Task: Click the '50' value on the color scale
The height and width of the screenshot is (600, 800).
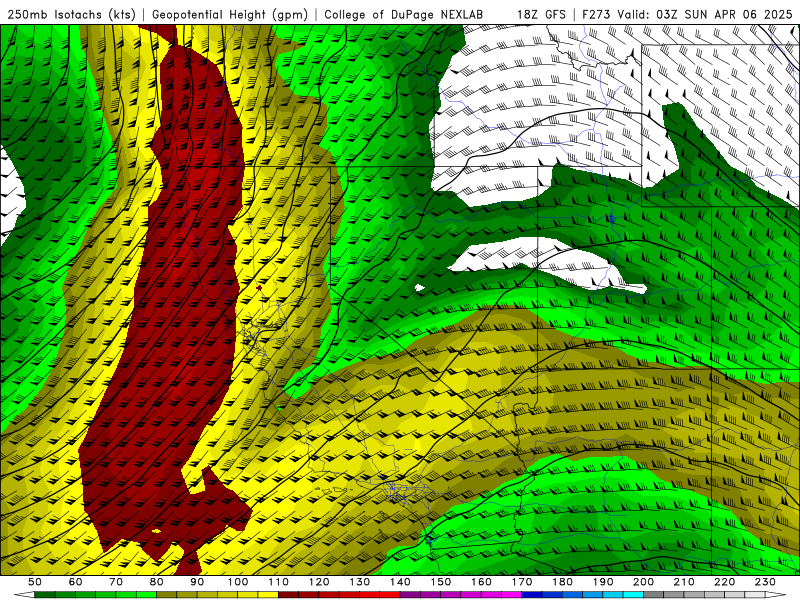Action: [x=35, y=582]
